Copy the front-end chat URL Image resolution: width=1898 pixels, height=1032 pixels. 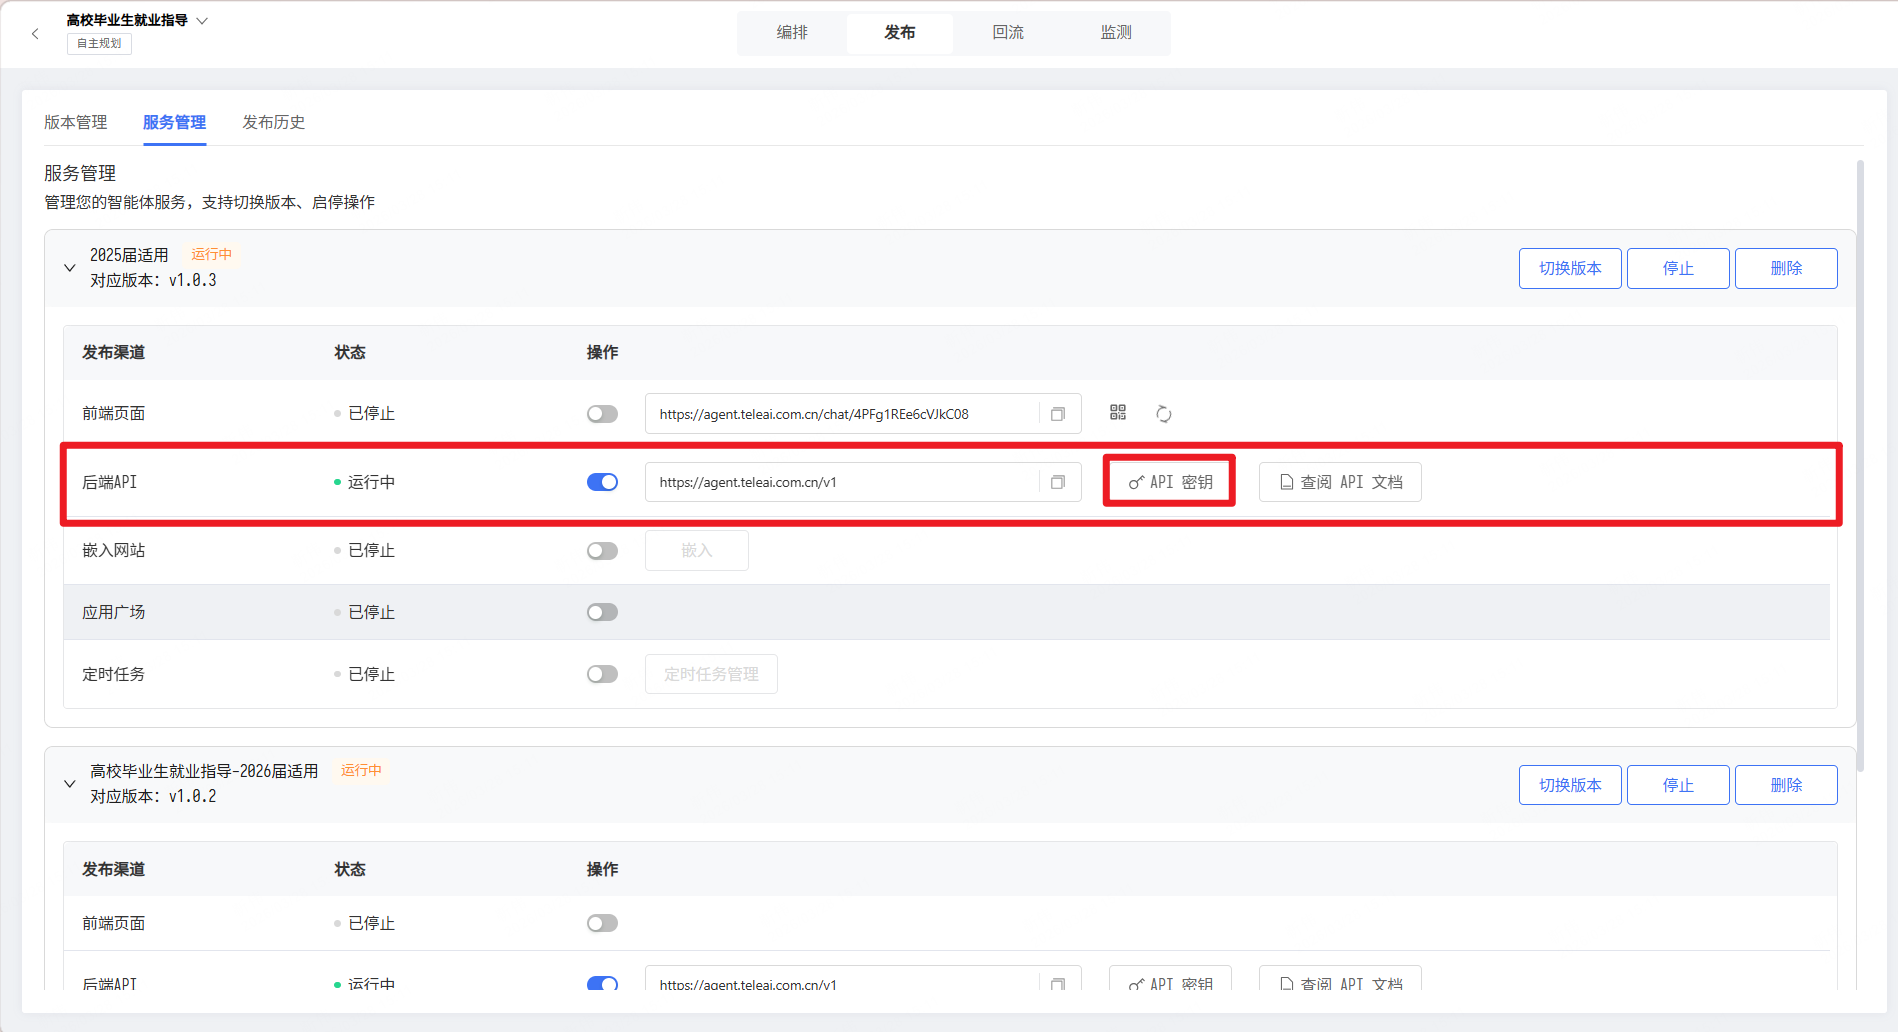(1058, 414)
